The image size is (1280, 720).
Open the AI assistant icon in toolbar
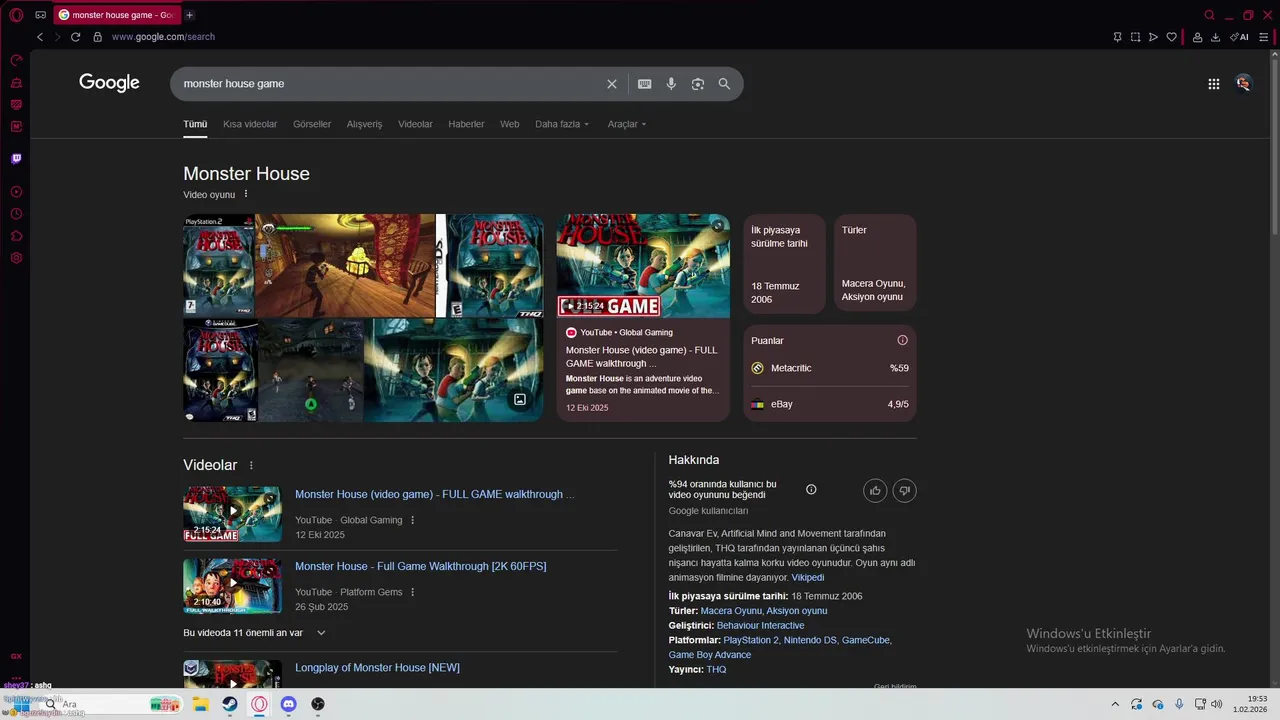coord(1239,37)
